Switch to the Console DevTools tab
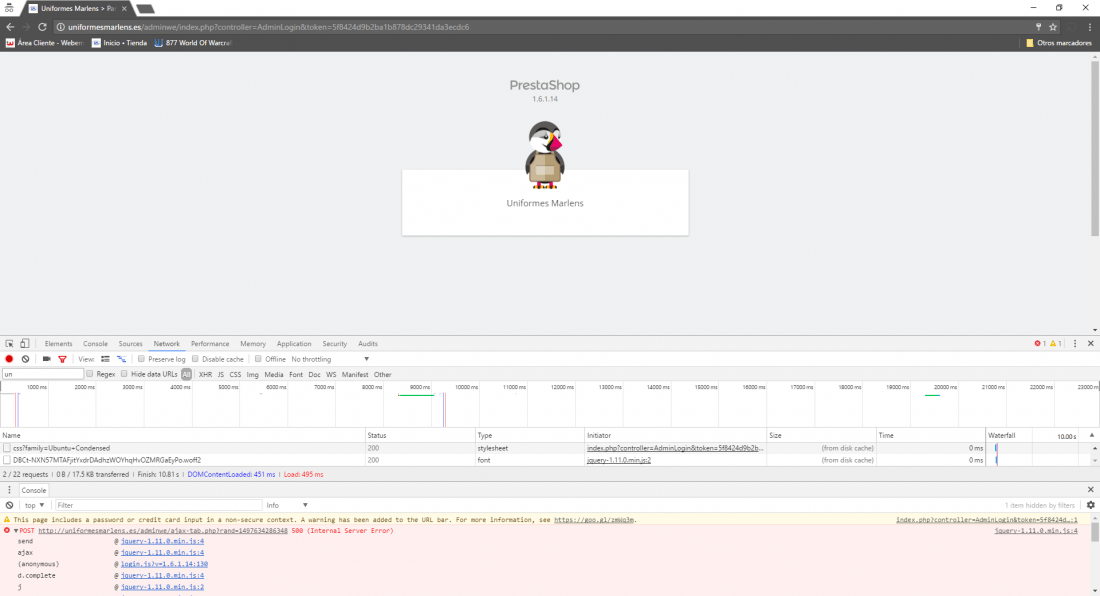Viewport: 1100px width, 596px height. pyautogui.click(x=95, y=344)
